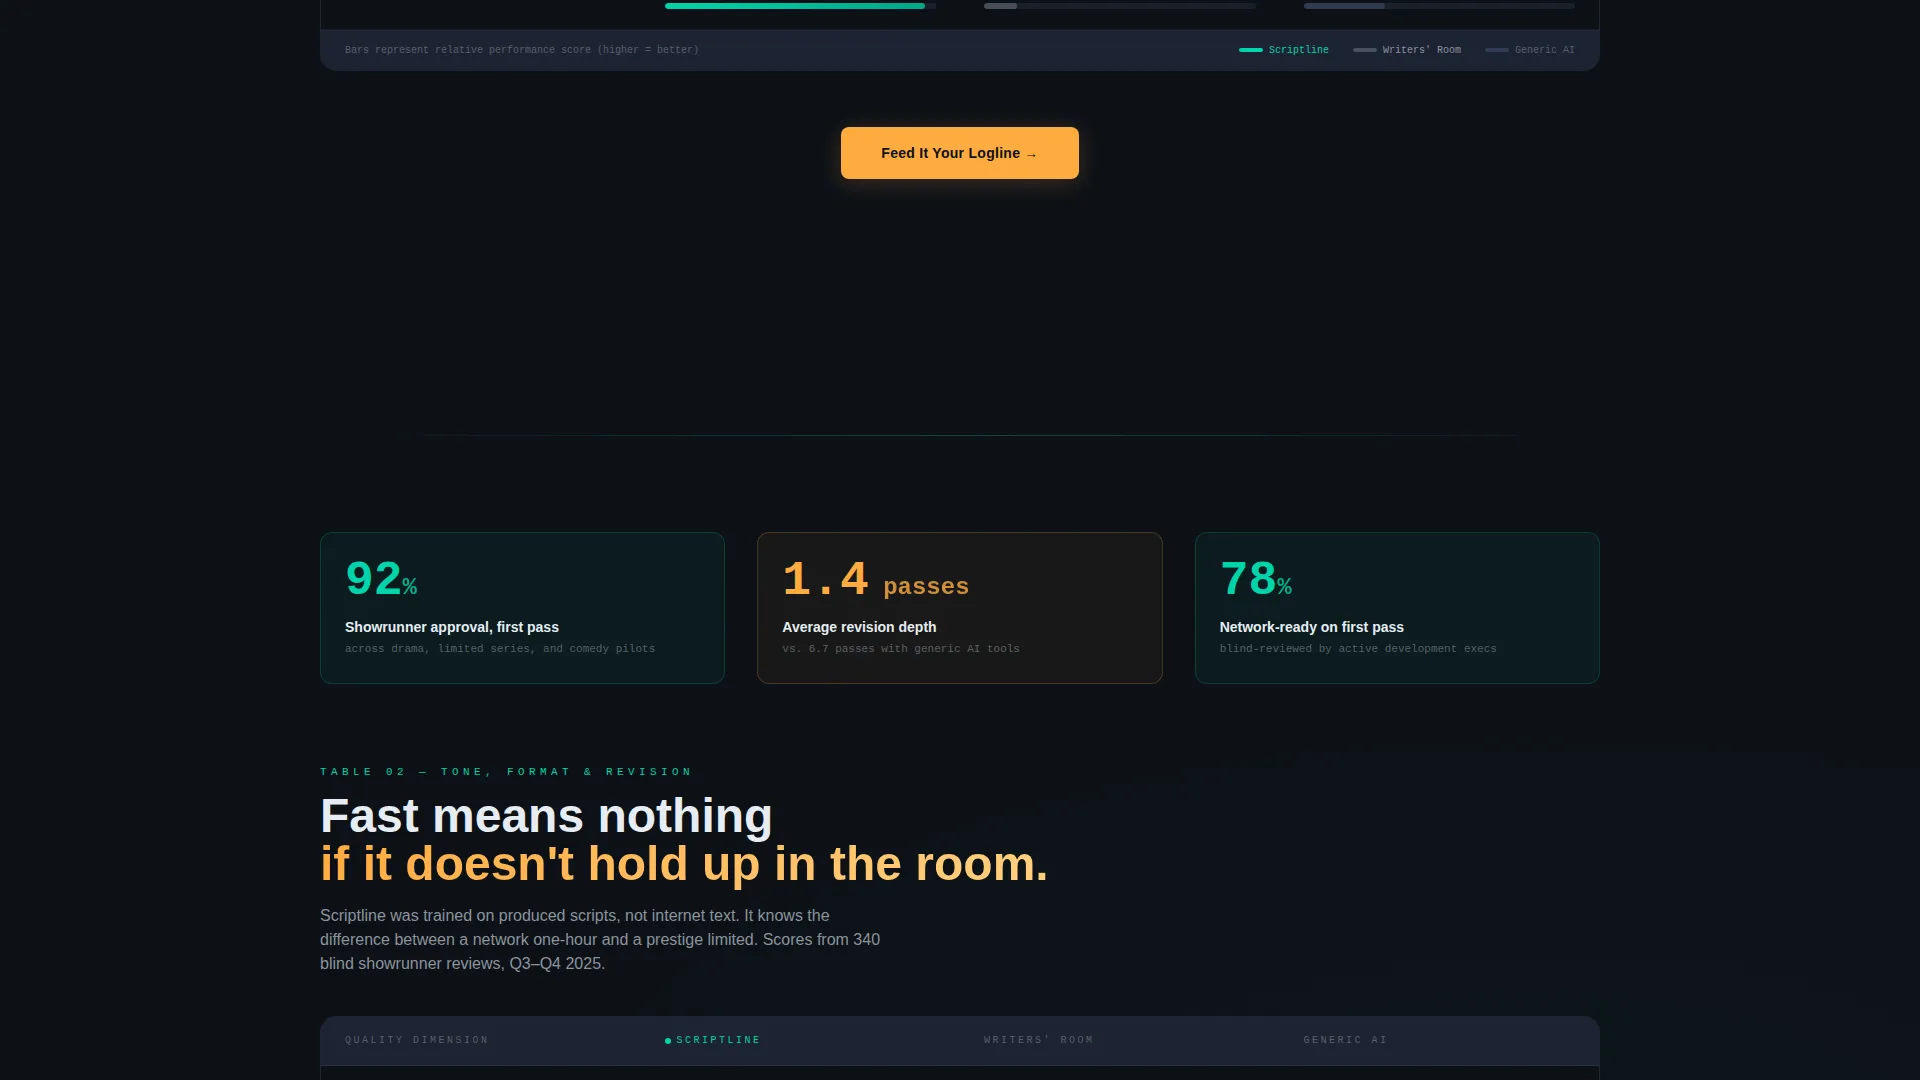Click across drama, limited series subtext
This screenshot has width=1920, height=1080.
[500, 649]
